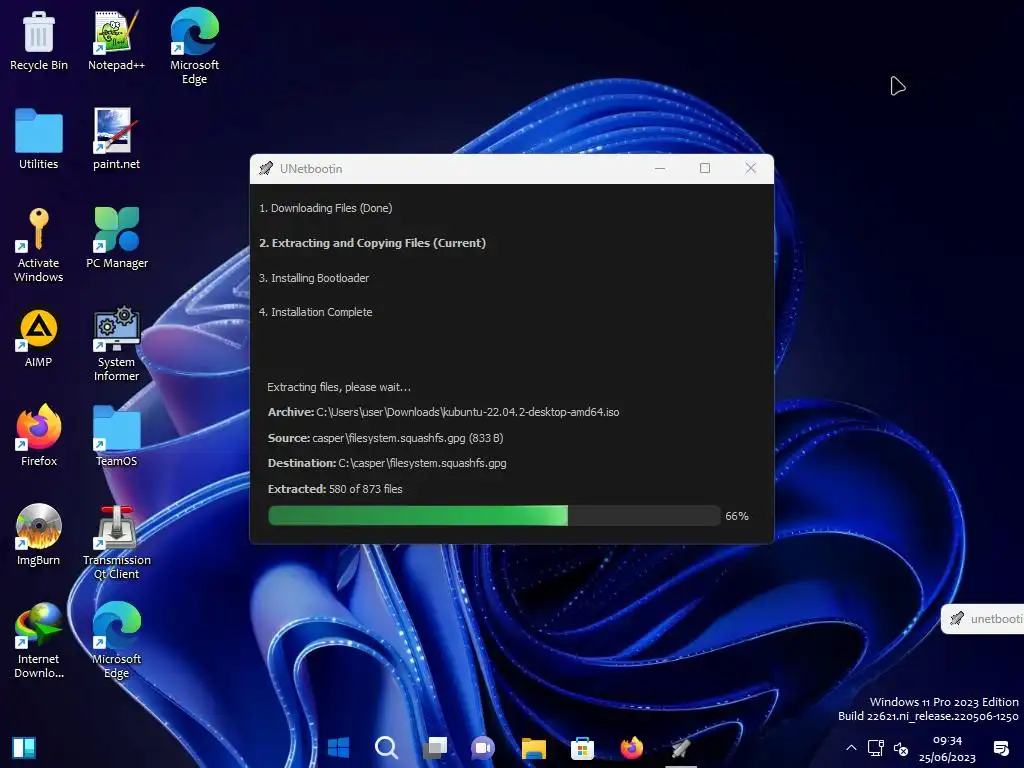
Task: Minimize the UNetbootin window
Action: pos(660,168)
